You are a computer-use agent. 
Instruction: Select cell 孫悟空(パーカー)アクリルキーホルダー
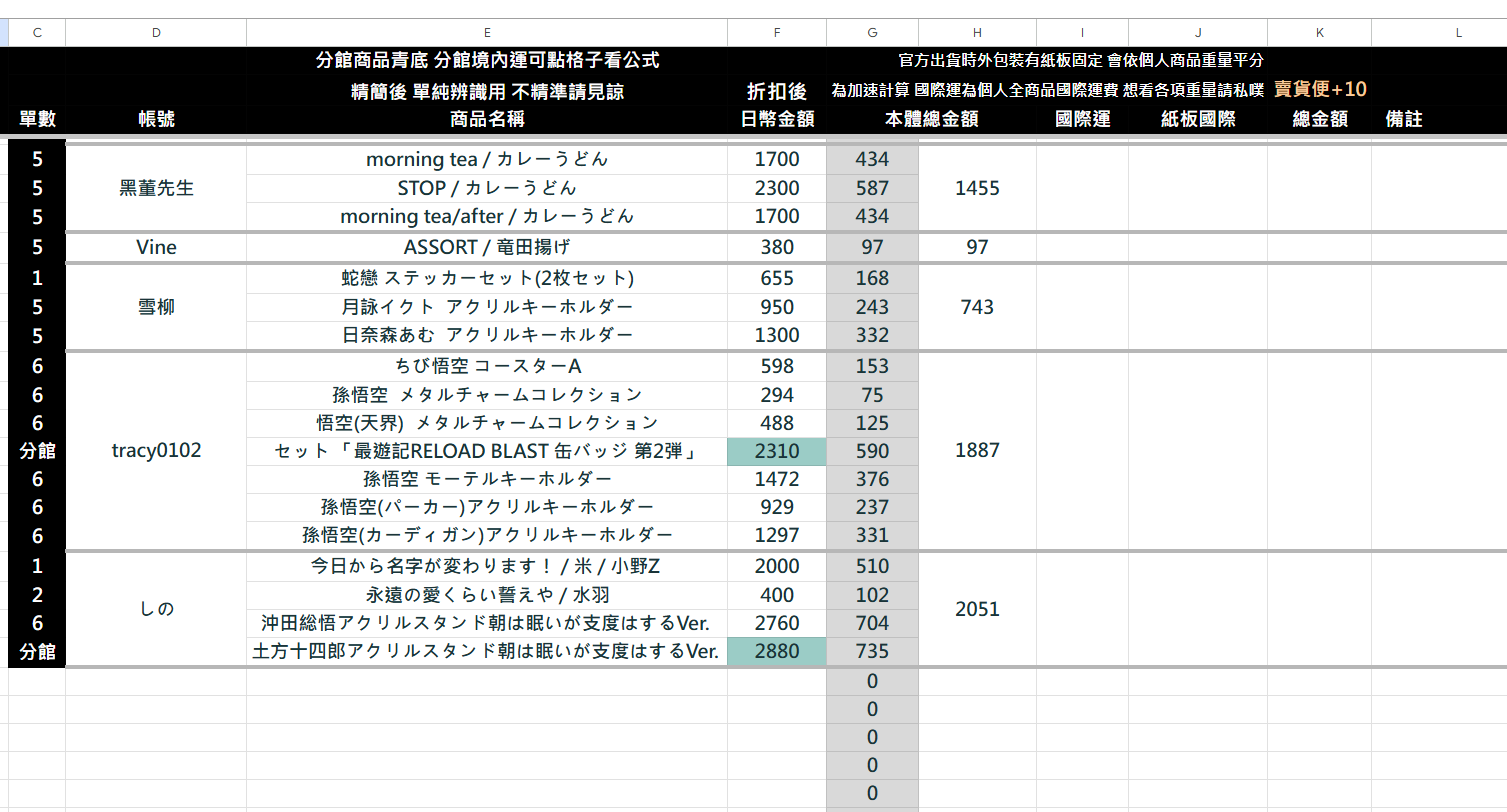[487, 507]
